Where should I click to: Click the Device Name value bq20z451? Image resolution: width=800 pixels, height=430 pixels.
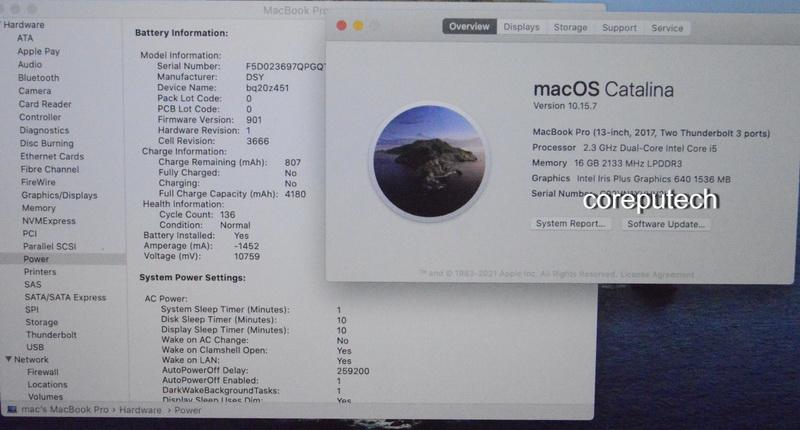(267, 88)
